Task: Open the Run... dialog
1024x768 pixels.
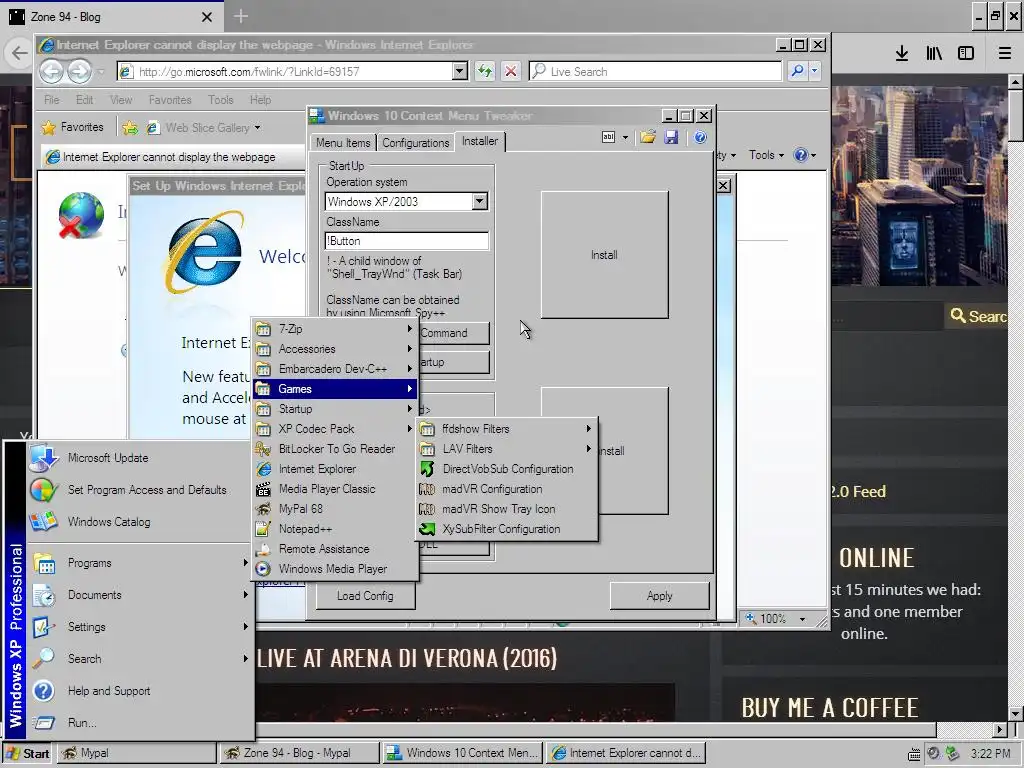Action: click(x=140, y=723)
